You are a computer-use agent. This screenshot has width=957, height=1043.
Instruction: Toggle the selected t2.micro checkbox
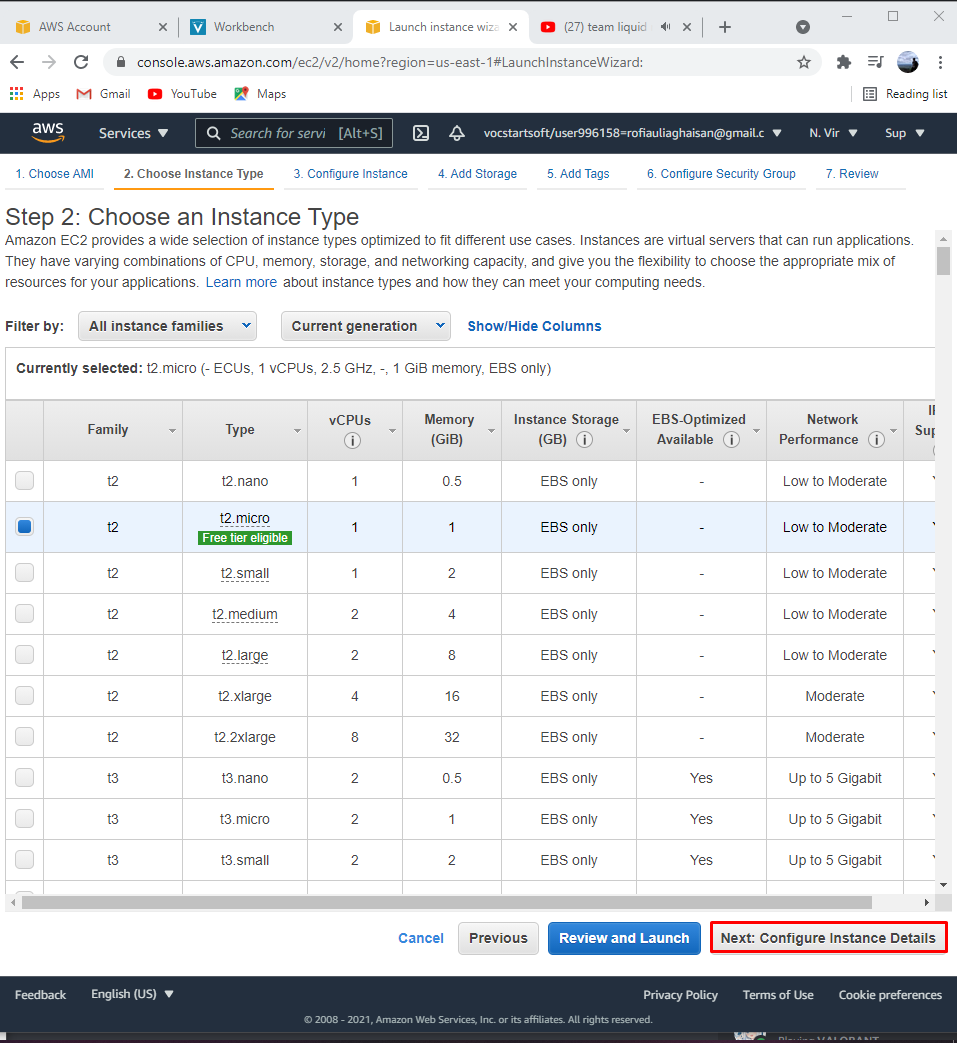point(25,527)
